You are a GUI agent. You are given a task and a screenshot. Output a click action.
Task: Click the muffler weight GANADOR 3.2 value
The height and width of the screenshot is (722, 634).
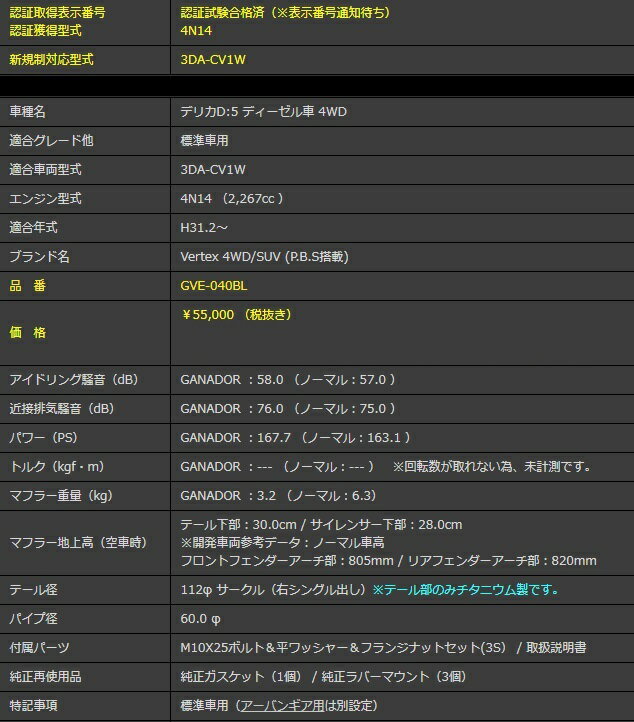click(x=277, y=495)
